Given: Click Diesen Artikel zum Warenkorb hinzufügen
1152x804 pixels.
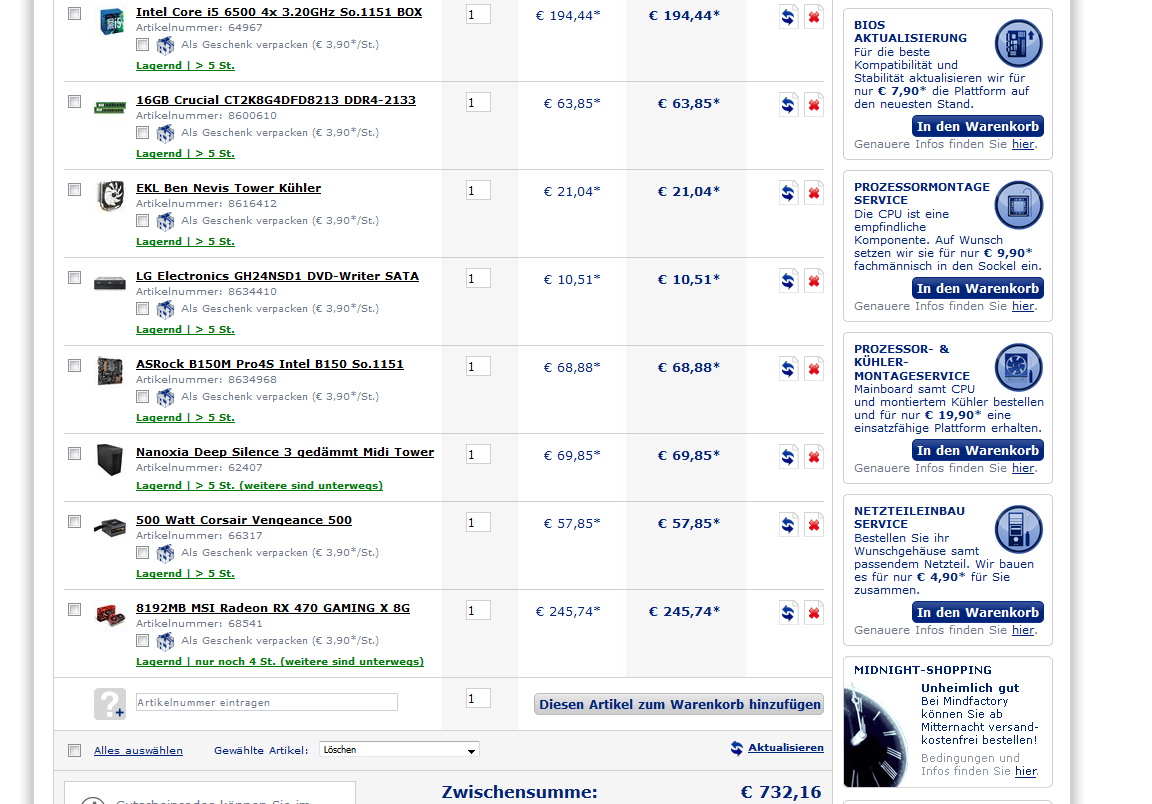Looking at the screenshot, I should pyautogui.click(x=679, y=704).
